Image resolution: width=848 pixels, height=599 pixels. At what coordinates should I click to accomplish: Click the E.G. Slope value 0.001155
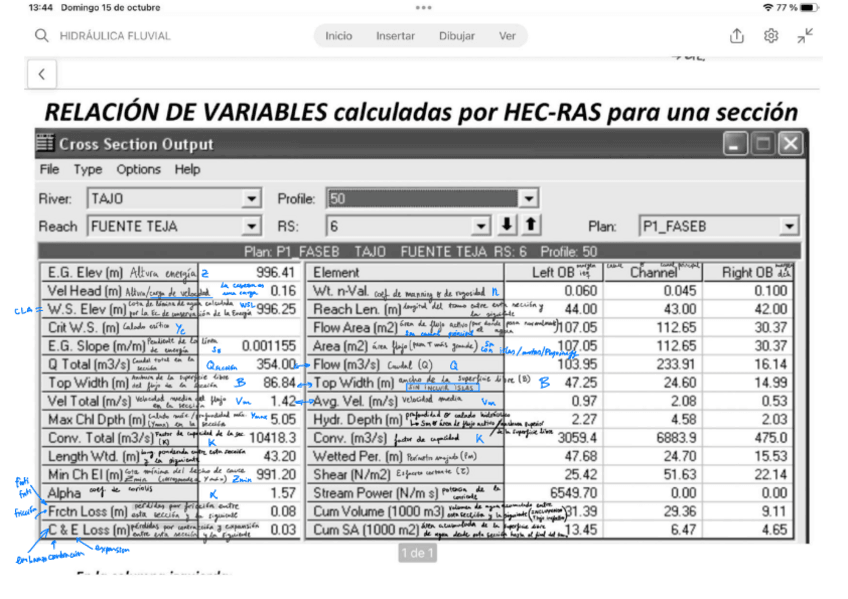point(269,346)
